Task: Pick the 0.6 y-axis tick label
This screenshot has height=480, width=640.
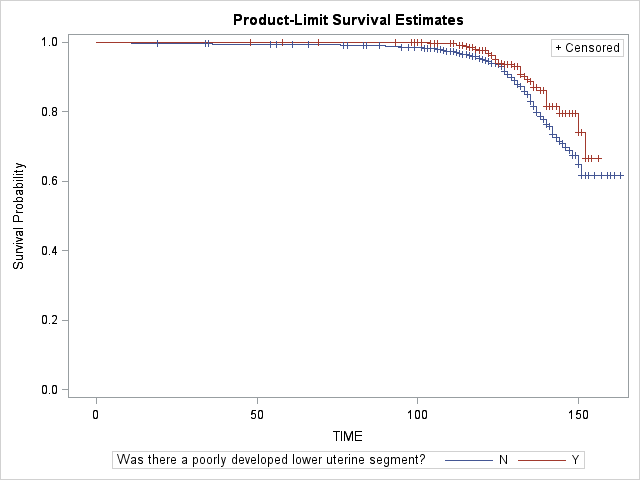Action: 46,181
